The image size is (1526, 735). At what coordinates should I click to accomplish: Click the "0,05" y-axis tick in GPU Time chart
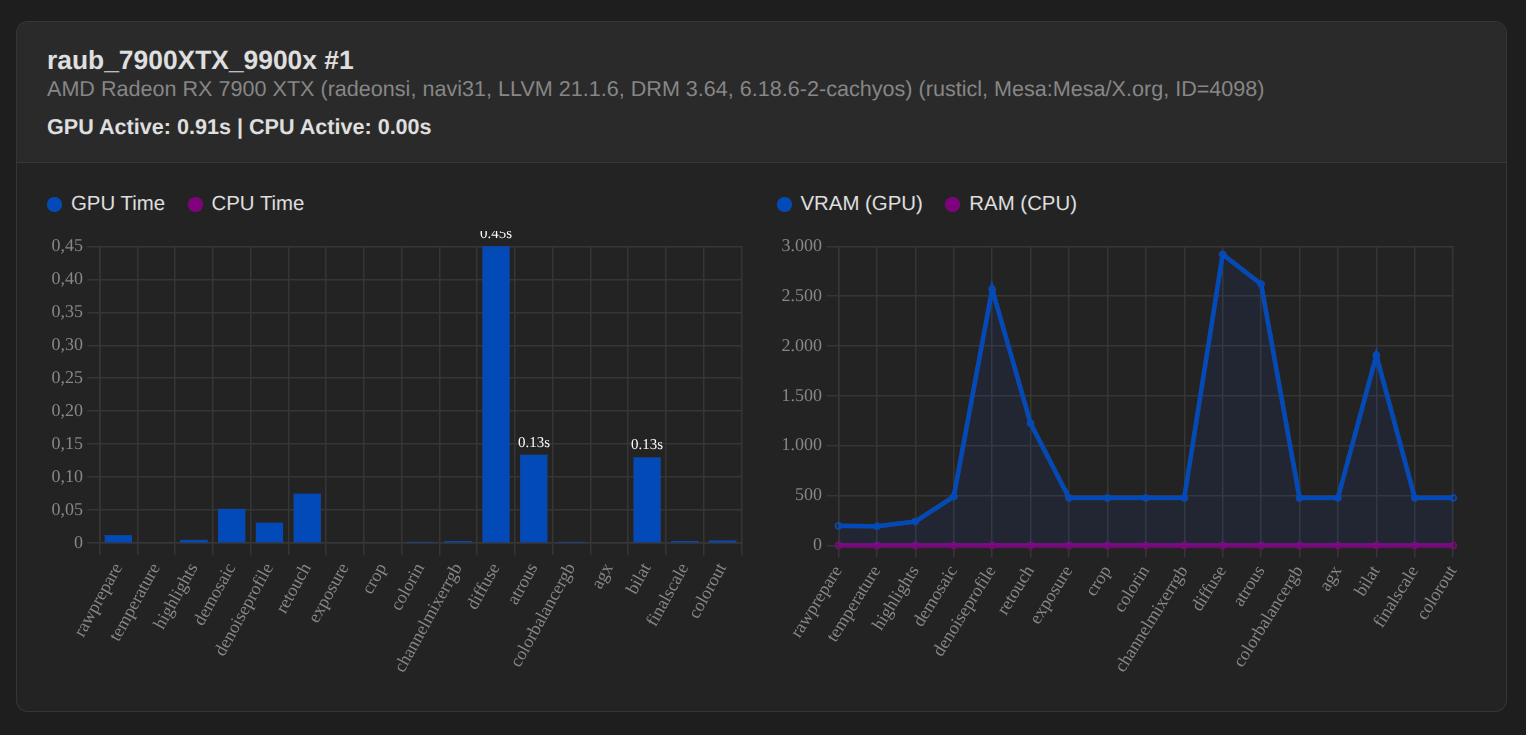(67, 510)
